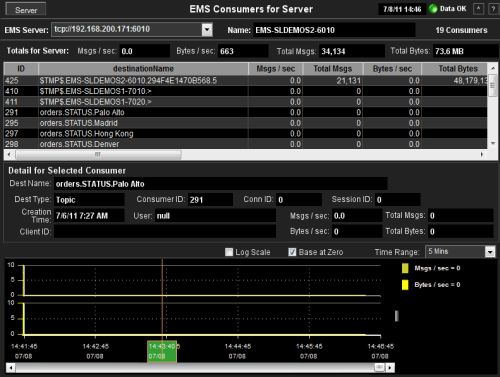Image resolution: width=500 pixels, height=377 pixels.
Task: Click table vertical scrollbar down arrow
Action: point(493,144)
